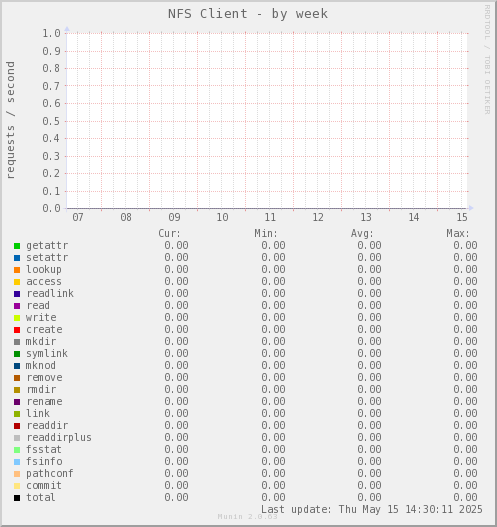Screen dimensions: 497x527
Task: Click the Max: column header
Action: (x=458, y=233)
